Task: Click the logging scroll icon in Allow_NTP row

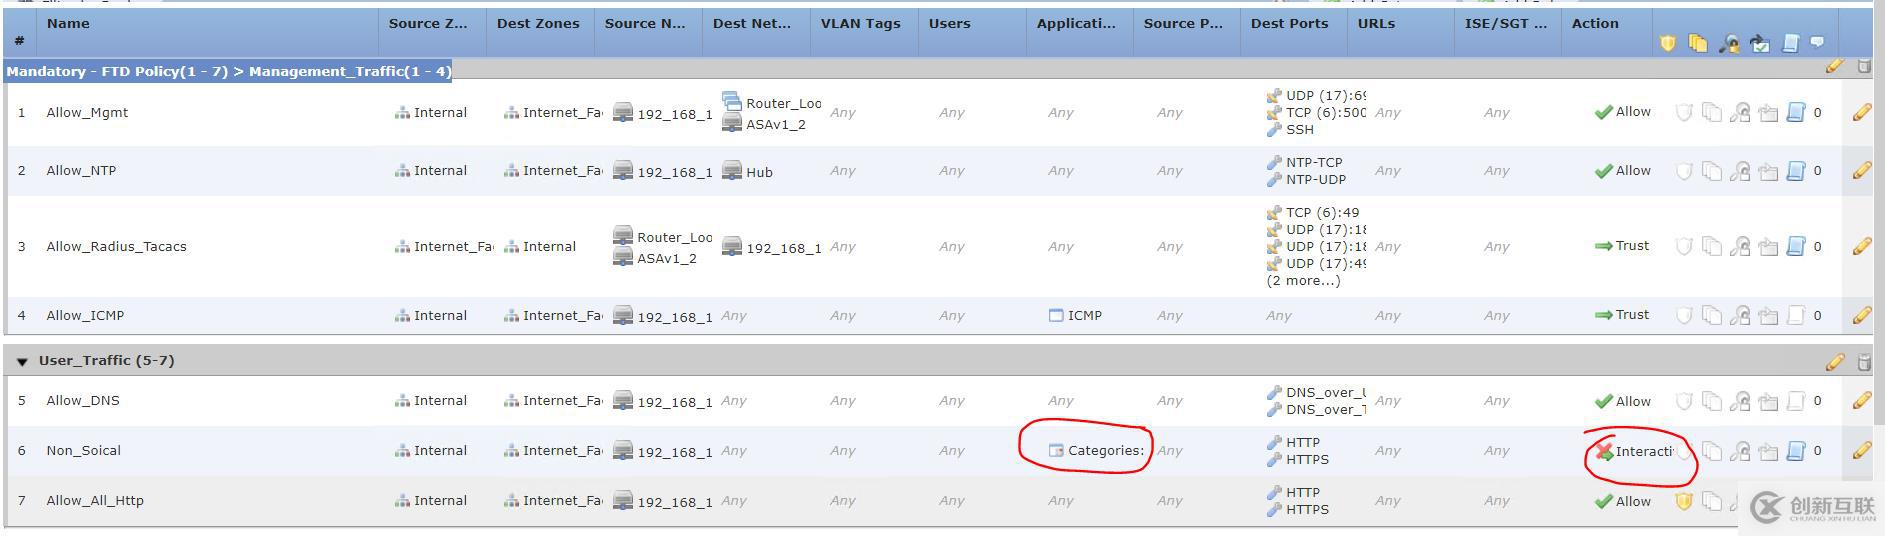Action: tap(1796, 171)
